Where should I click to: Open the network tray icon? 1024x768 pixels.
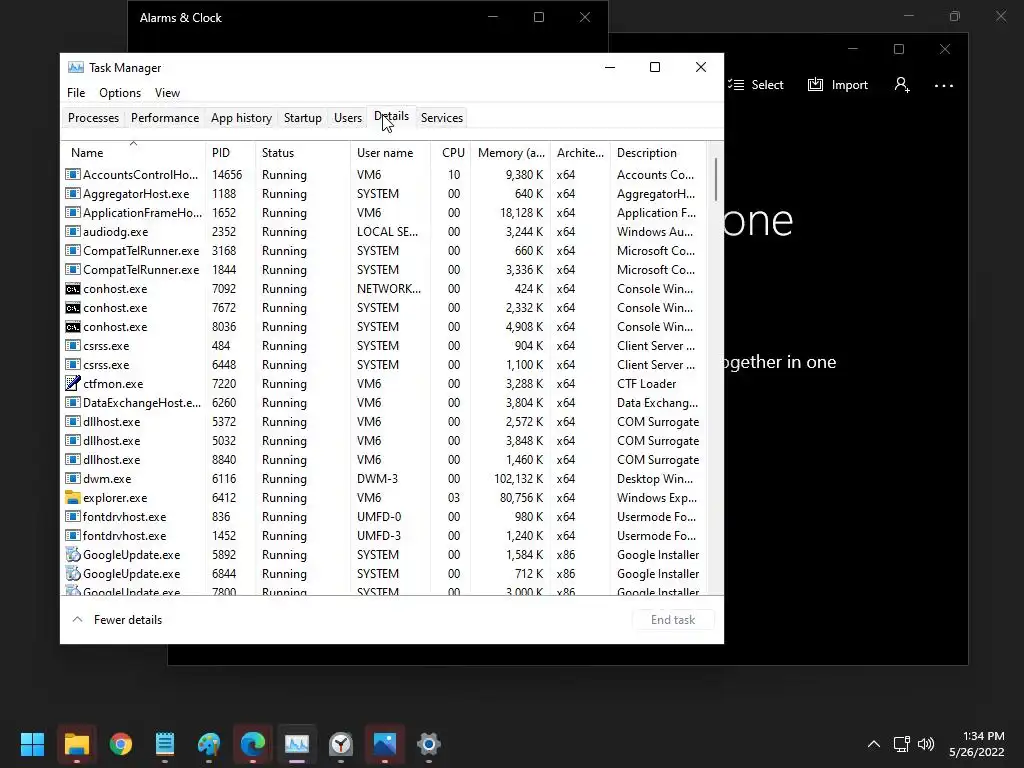coord(902,744)
